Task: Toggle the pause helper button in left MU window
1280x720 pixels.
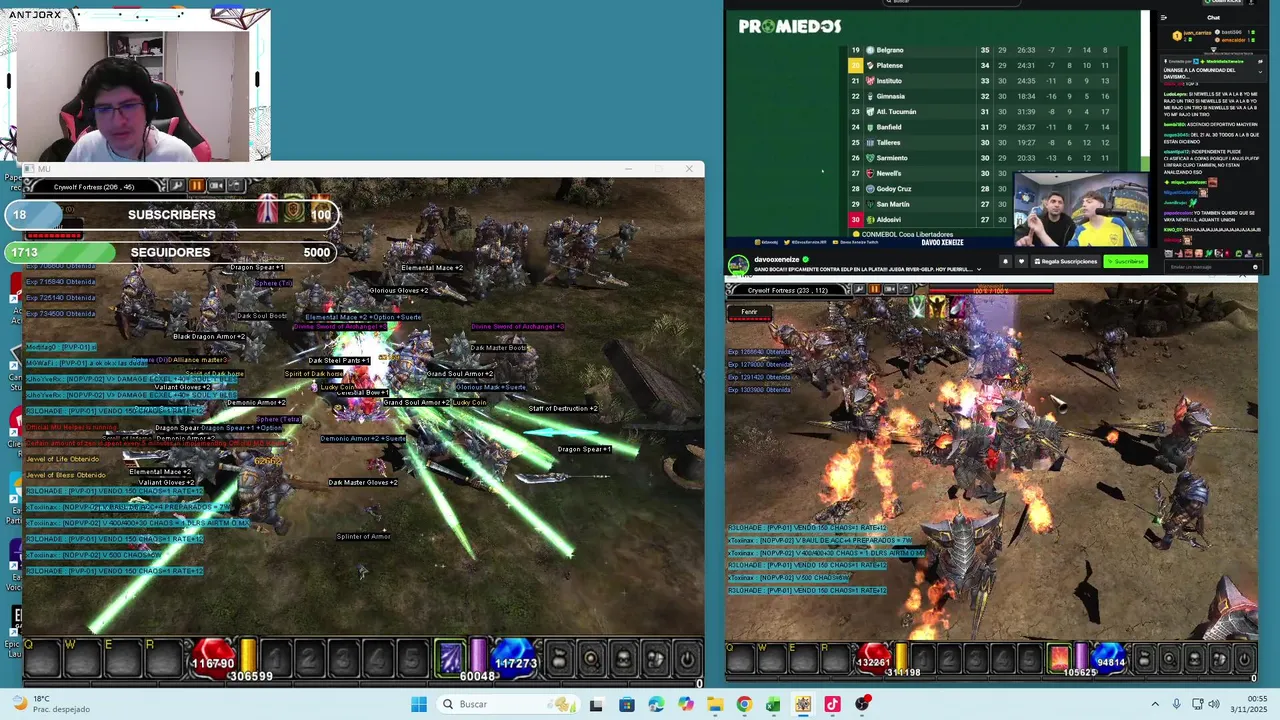Action: (197, 186)
